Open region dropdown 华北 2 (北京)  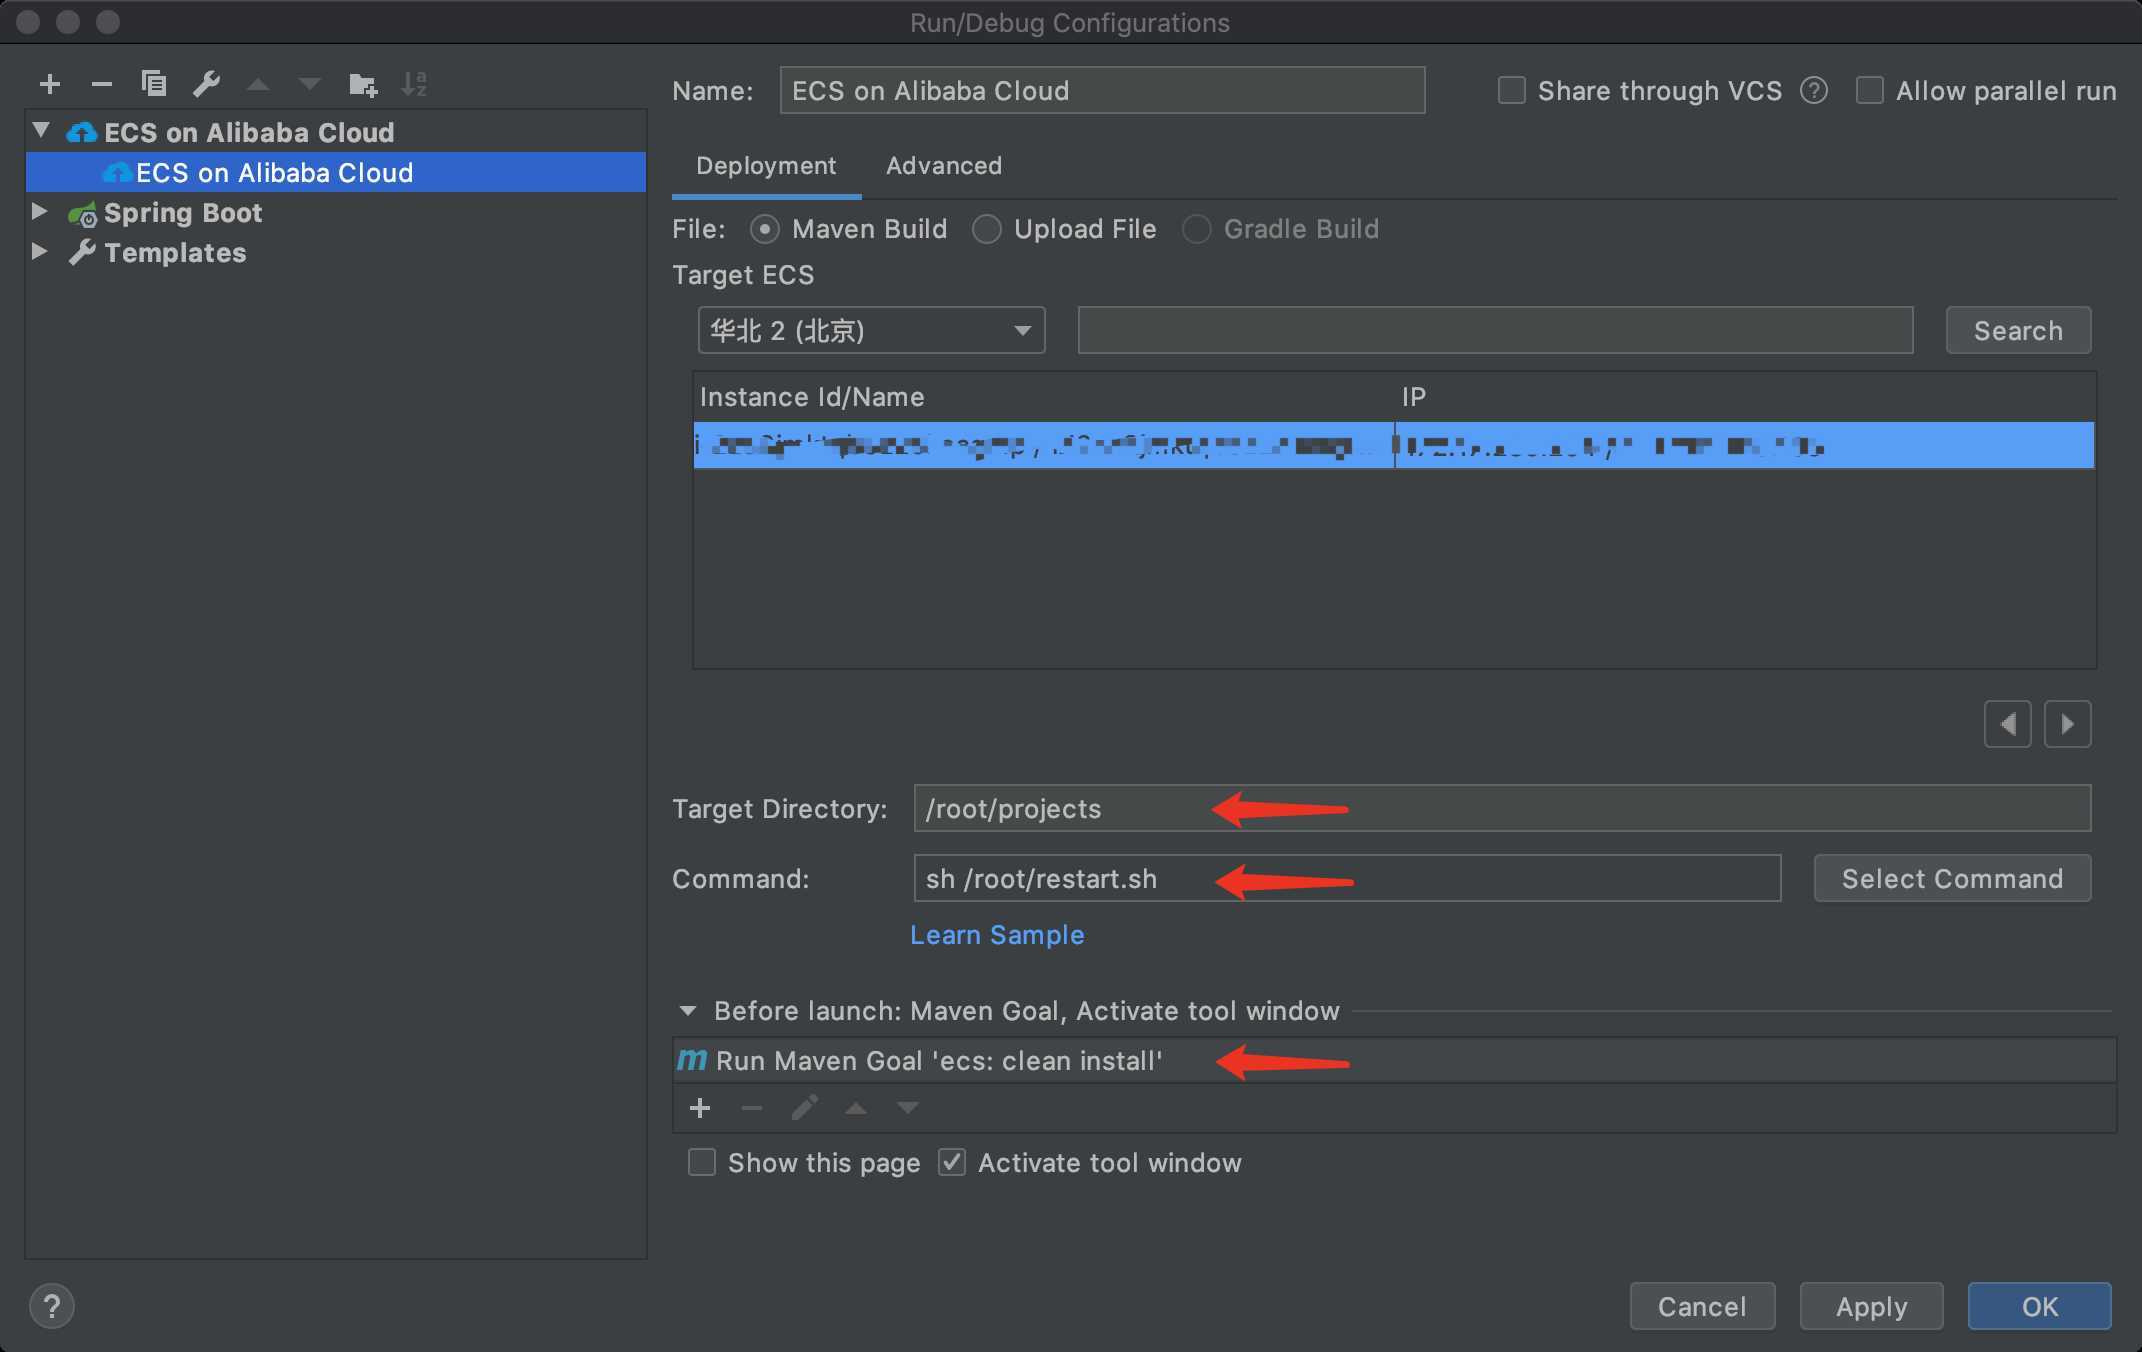(x=871, y=330)
